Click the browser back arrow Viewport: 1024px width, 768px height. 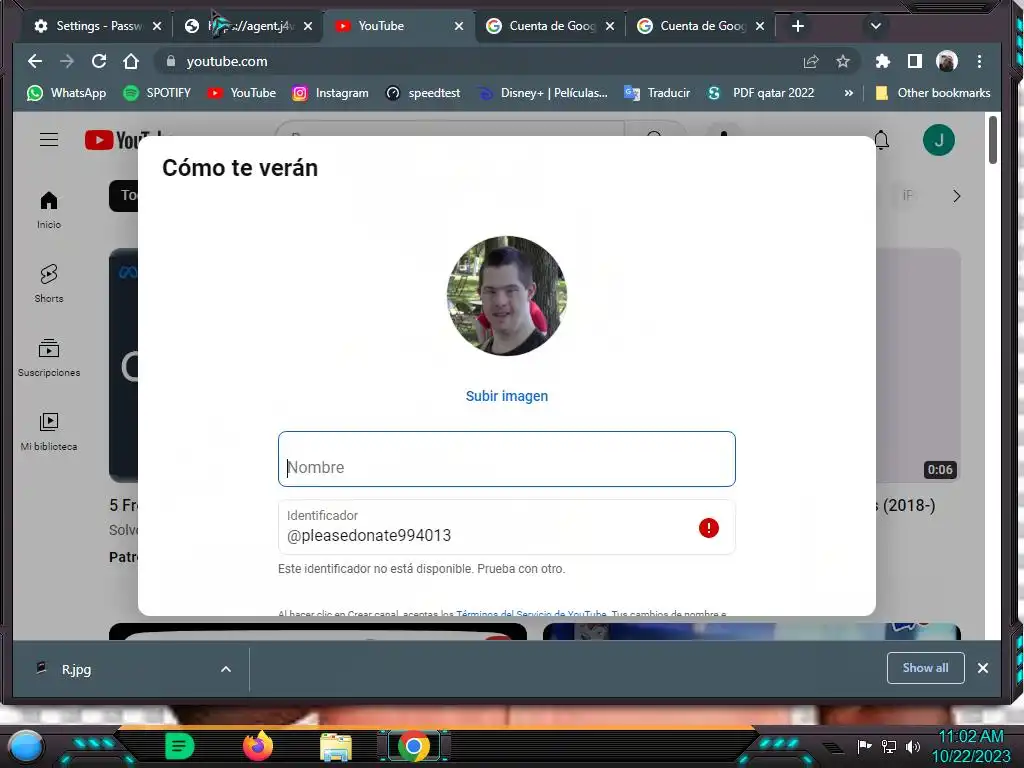(35, 61)
